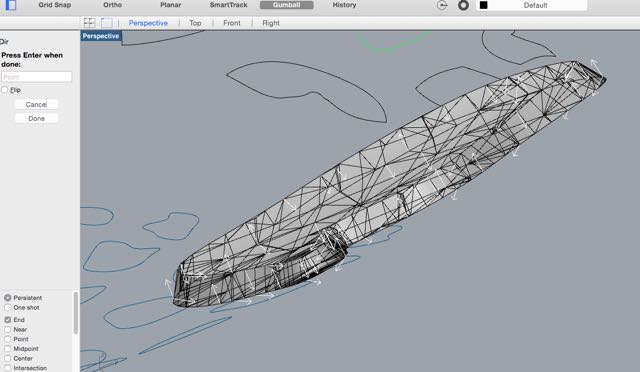Click the Done button
This screenshot has height=372, width=640.
36,118
